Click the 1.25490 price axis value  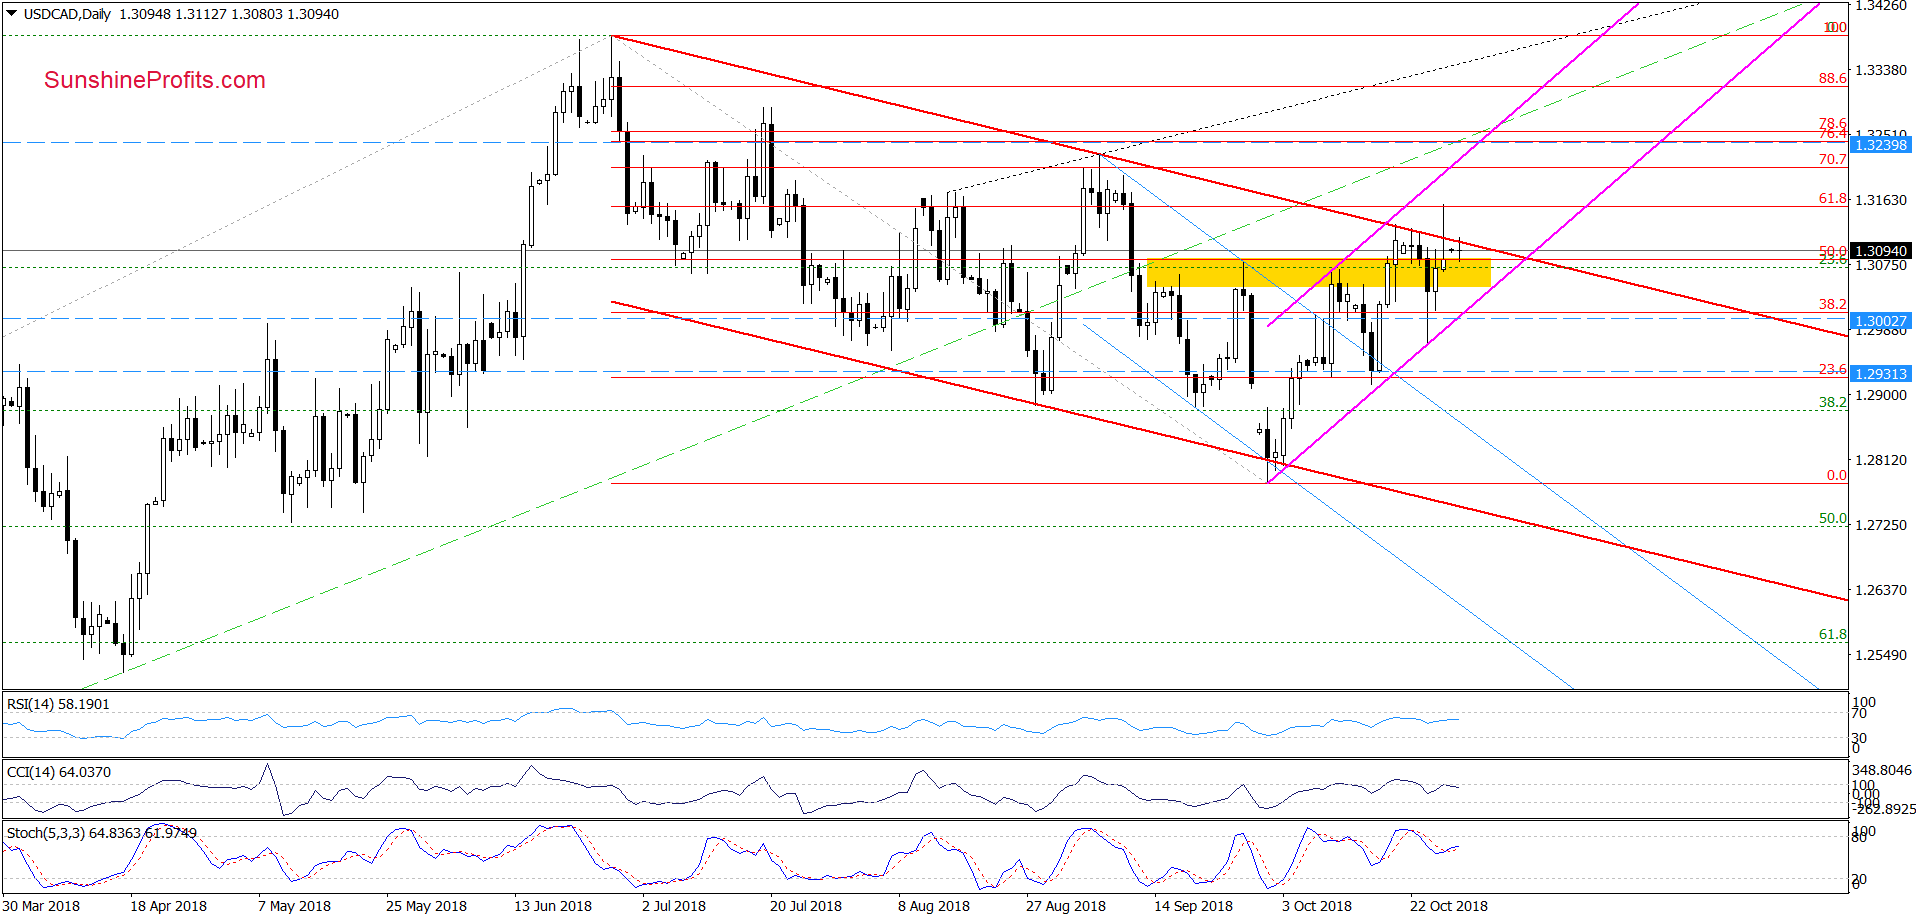[1881, 655]
